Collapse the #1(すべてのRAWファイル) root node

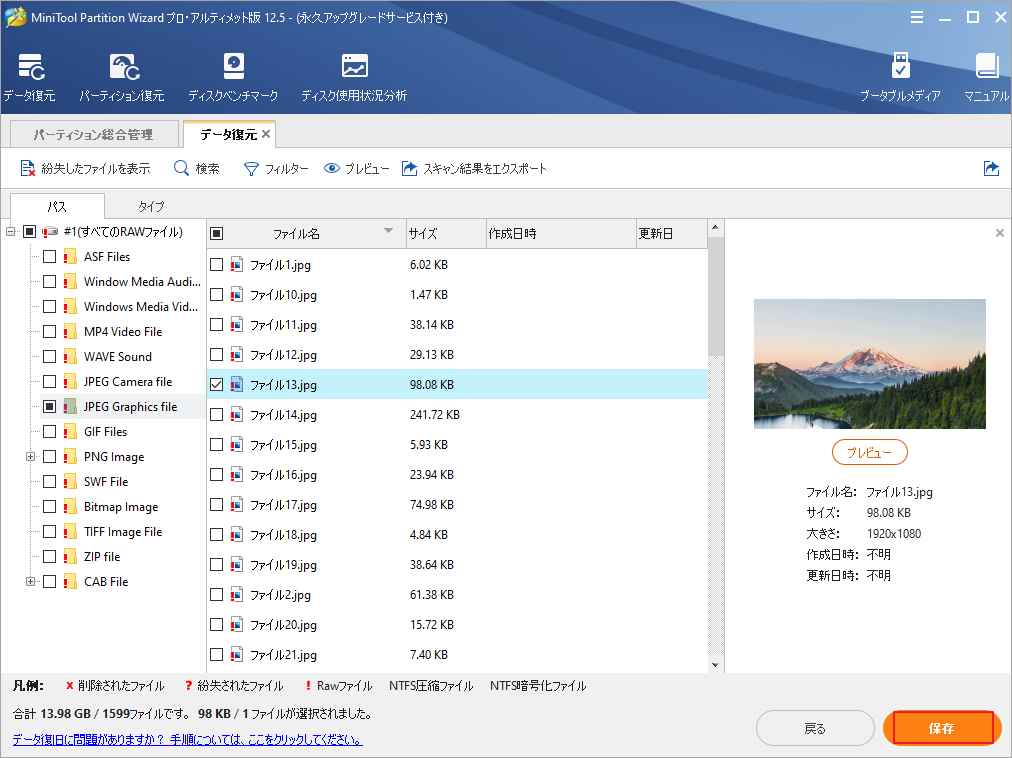pos(11,232)
